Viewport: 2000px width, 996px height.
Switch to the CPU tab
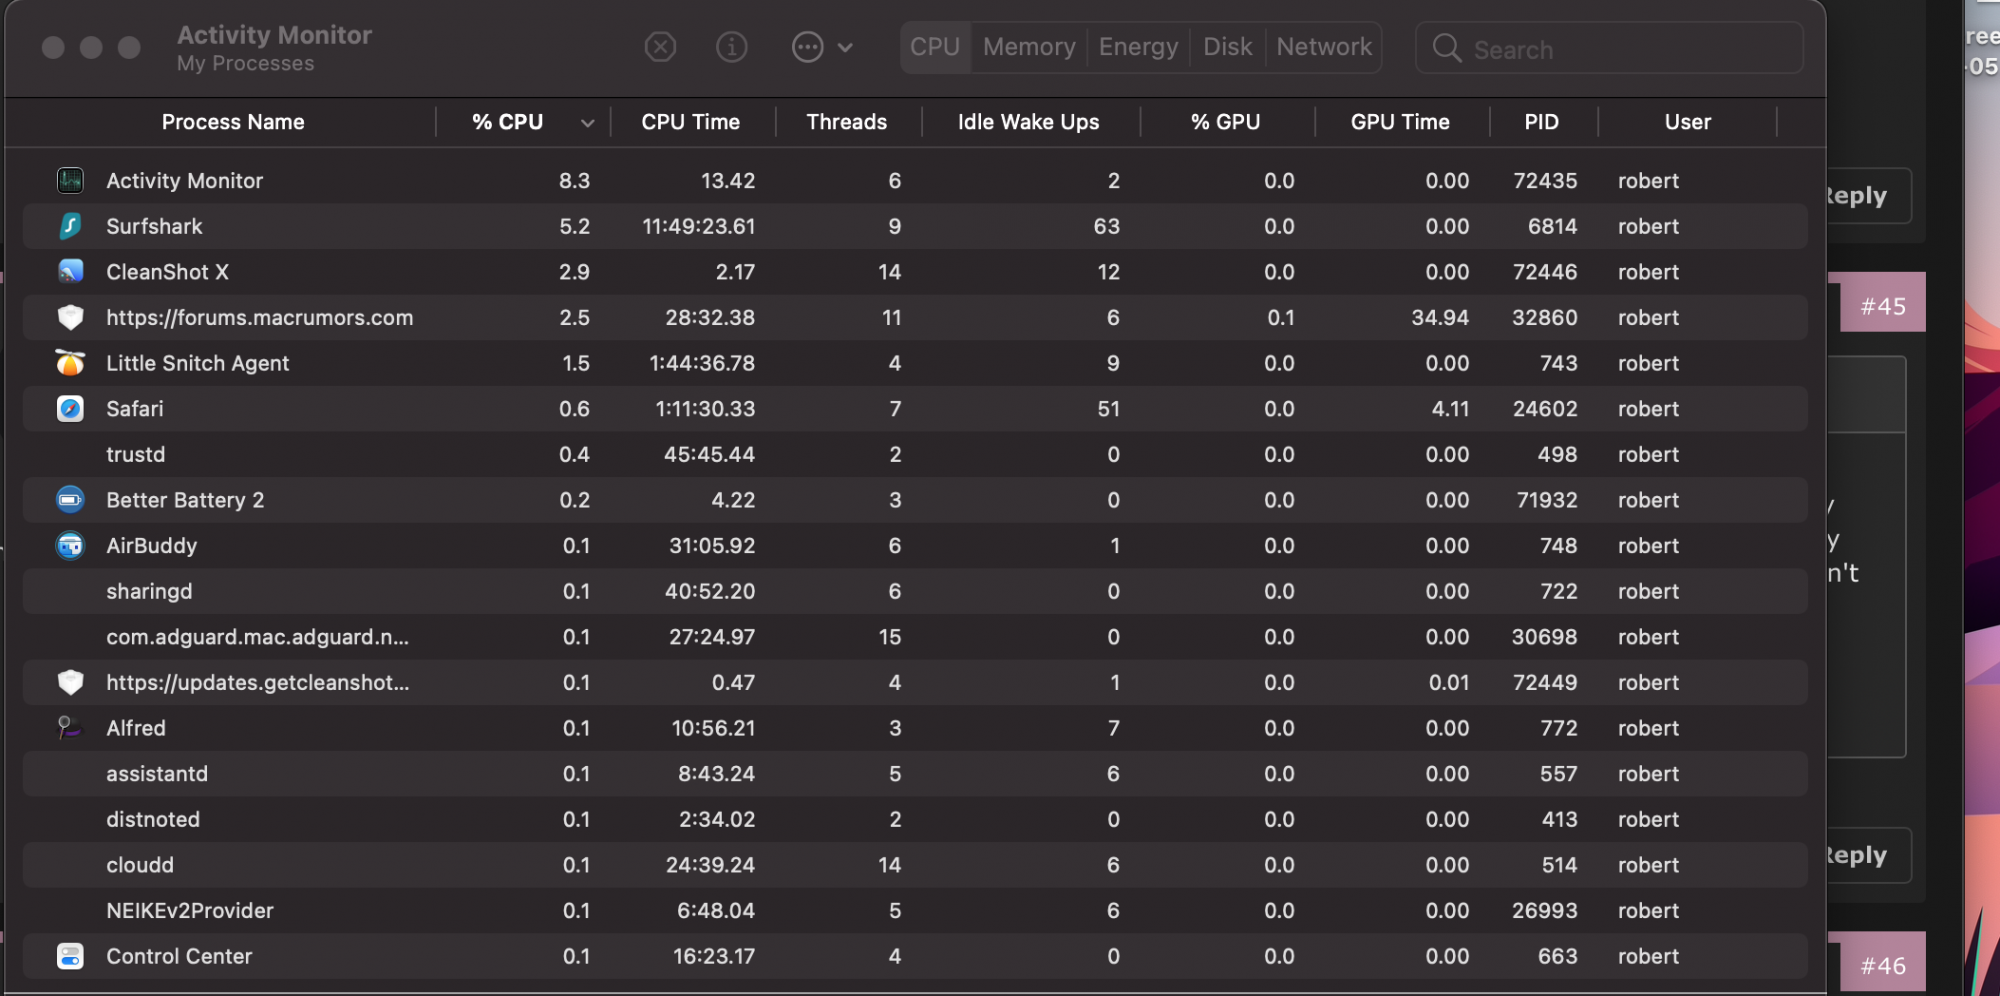pos(935,47)
